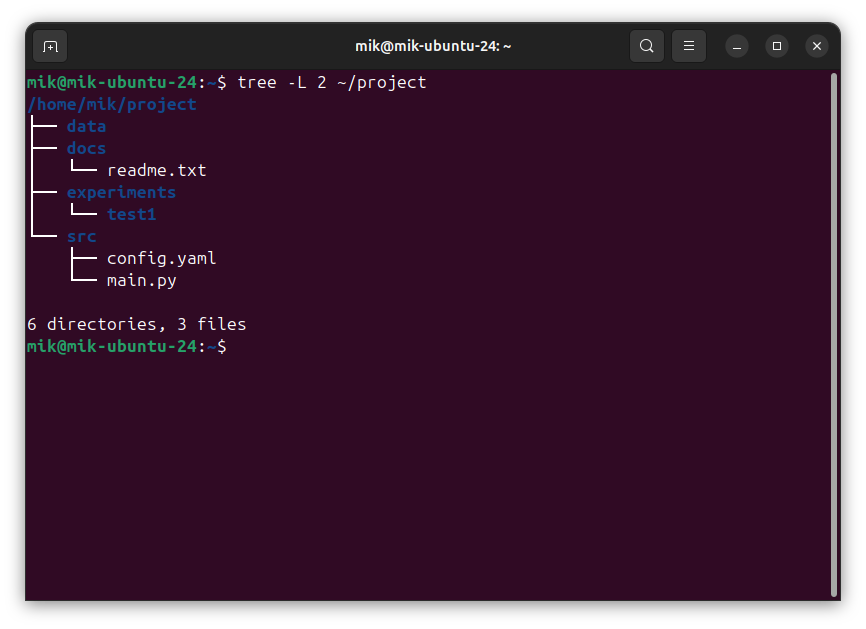Click the vertical scrollbar on the right
Screen dimensions: 866x629
pyautogui.click(x=833, y=330)
